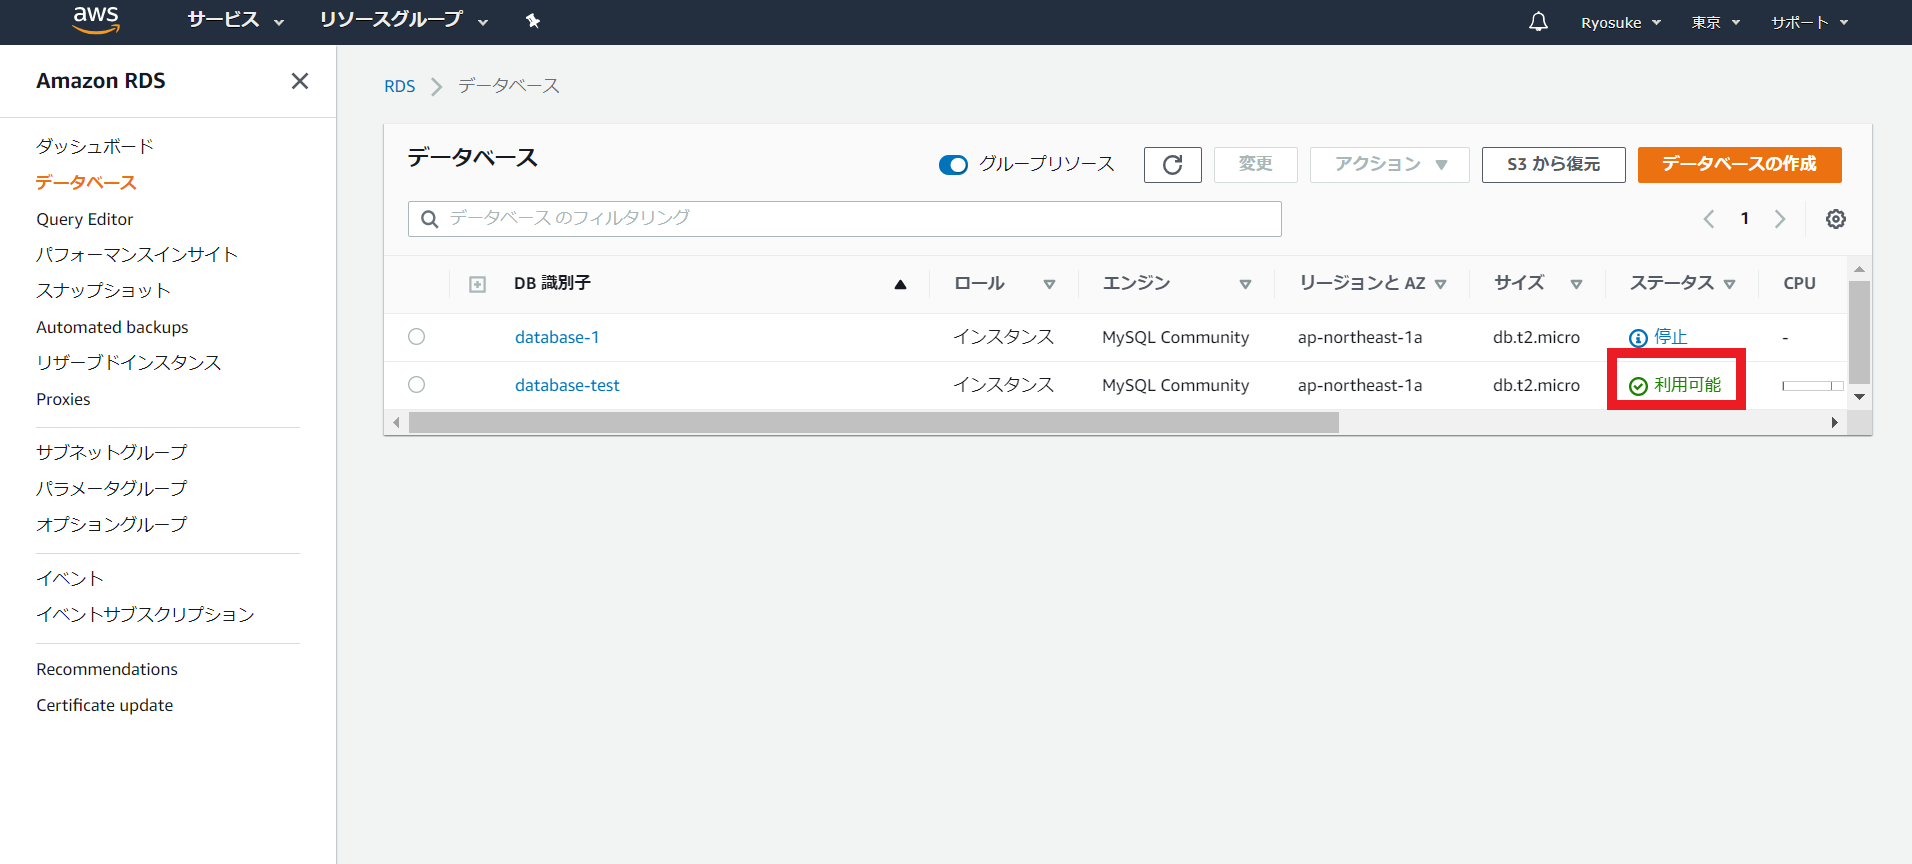Open the サポート menu
This screenshot has width=1912, height=864.
pos(1809,22)
